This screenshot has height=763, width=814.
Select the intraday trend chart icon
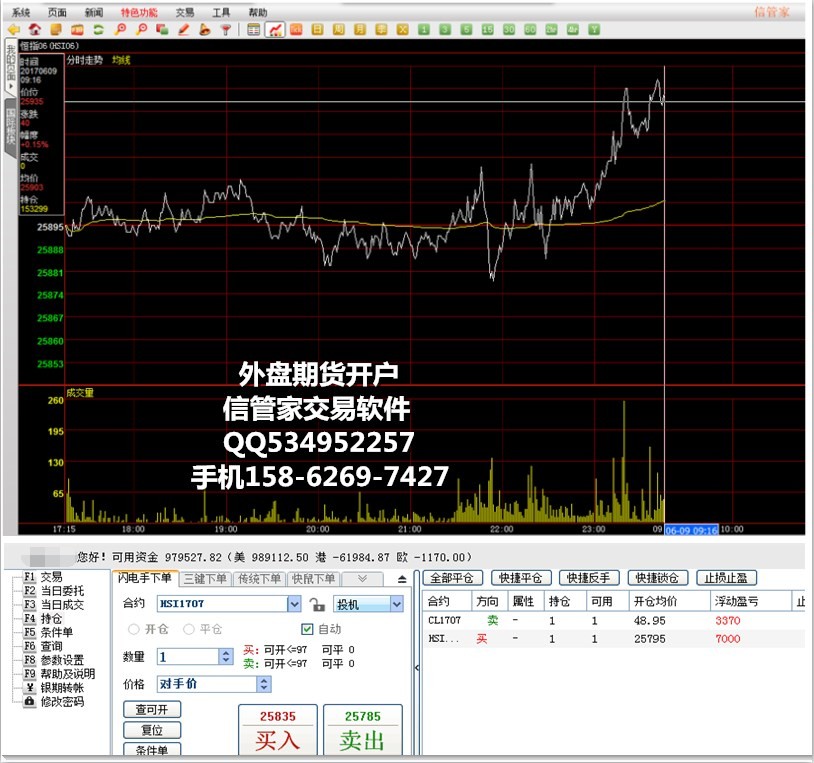[x=275, y=30]
